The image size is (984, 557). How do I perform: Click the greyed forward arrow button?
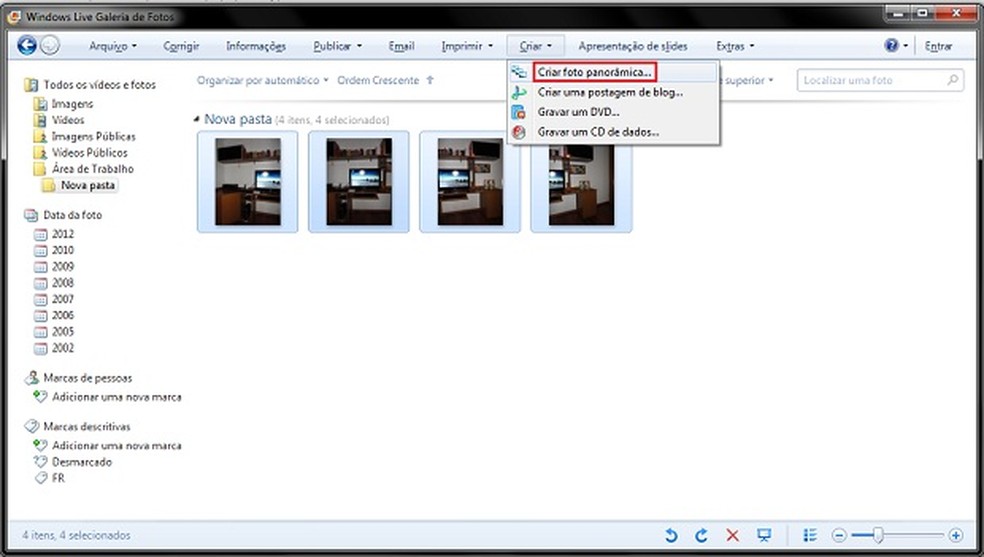pos(50,45)
